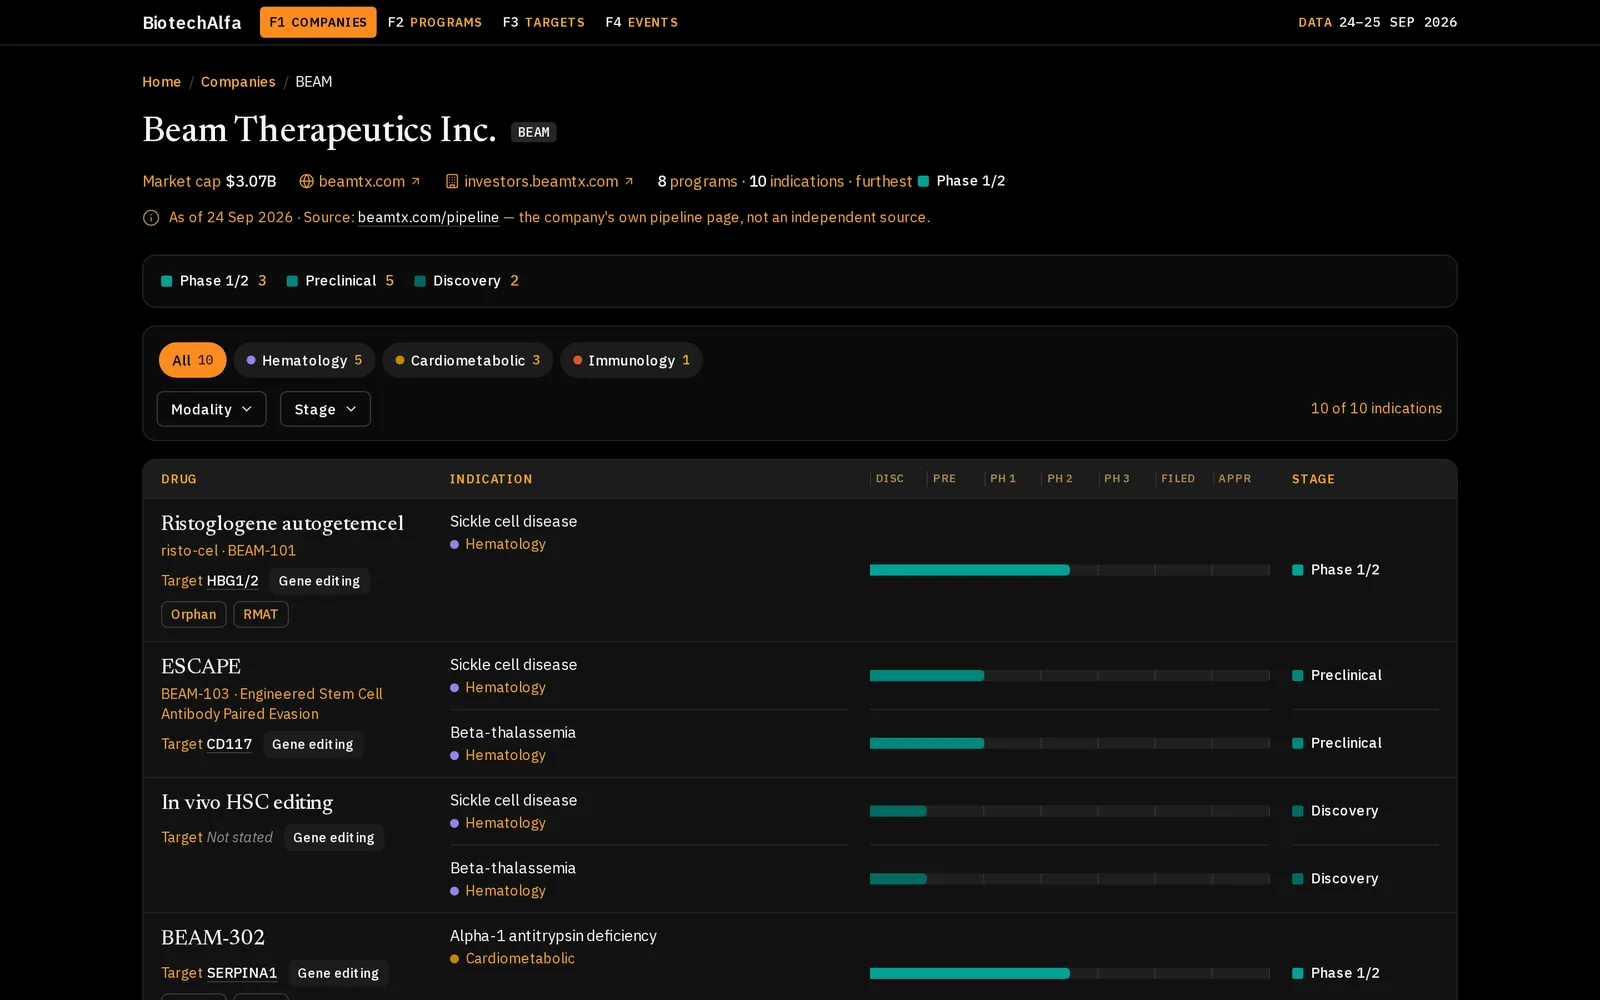Open Companies breadcrumb link
Viewport: 1600px width, 1000px height.
(238, 82)
